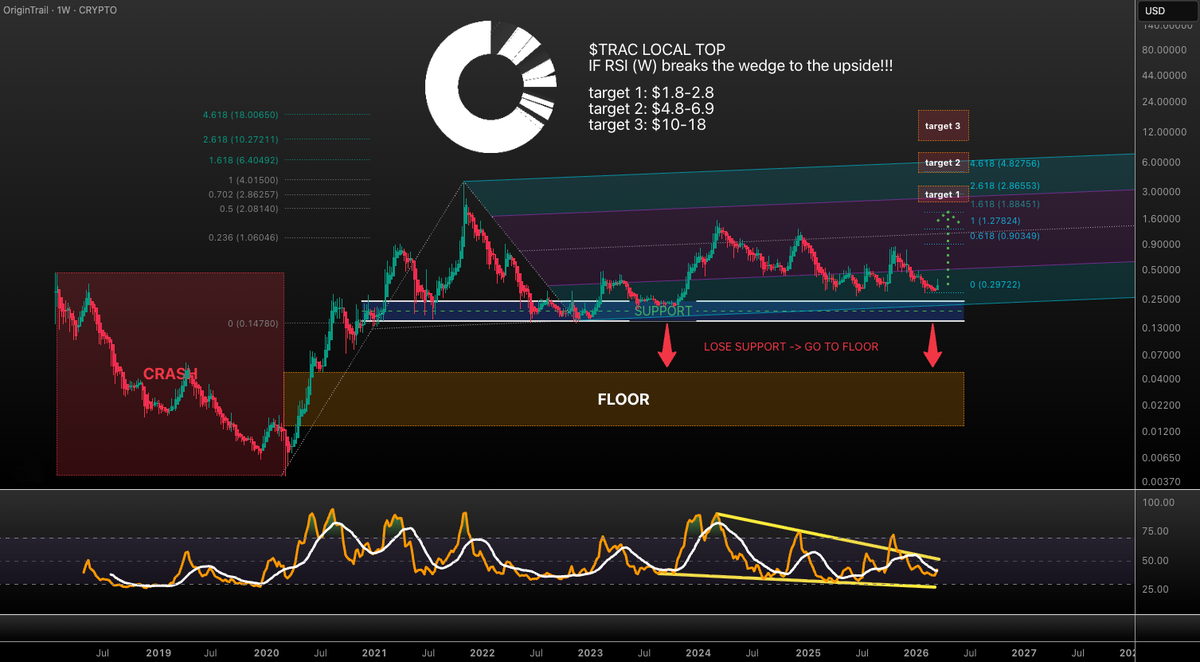The image size is (1200, 662).
Task: Click fib label '0.236 (1.06046)'
Action: (241, 237)
